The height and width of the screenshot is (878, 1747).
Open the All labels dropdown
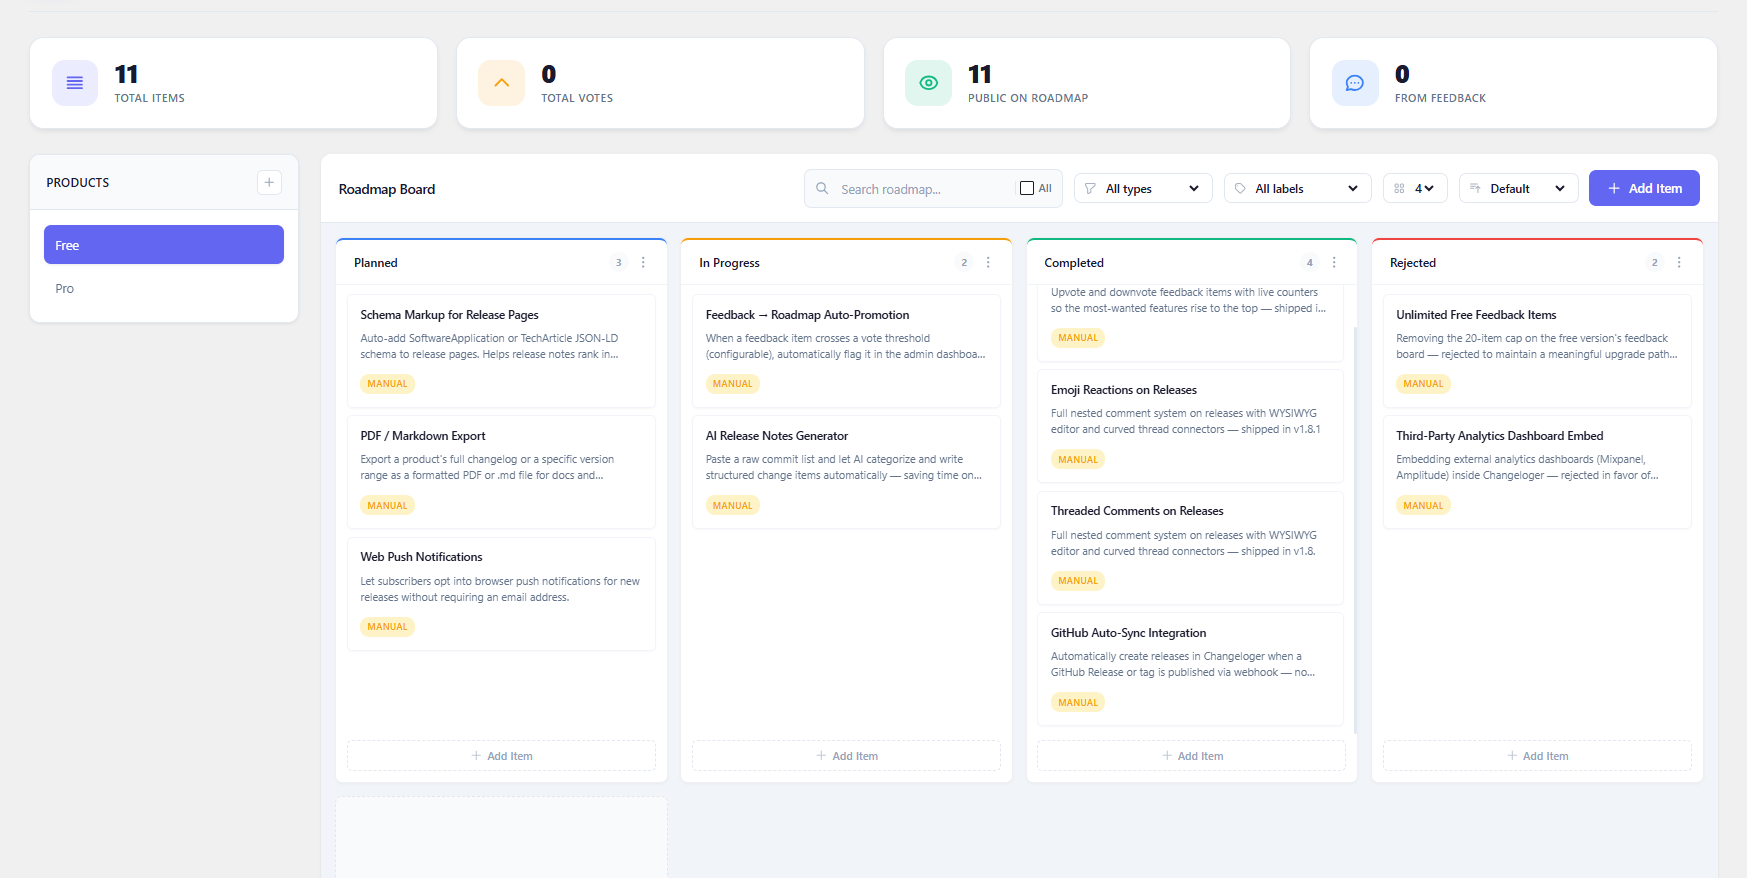coord(1297,188)
